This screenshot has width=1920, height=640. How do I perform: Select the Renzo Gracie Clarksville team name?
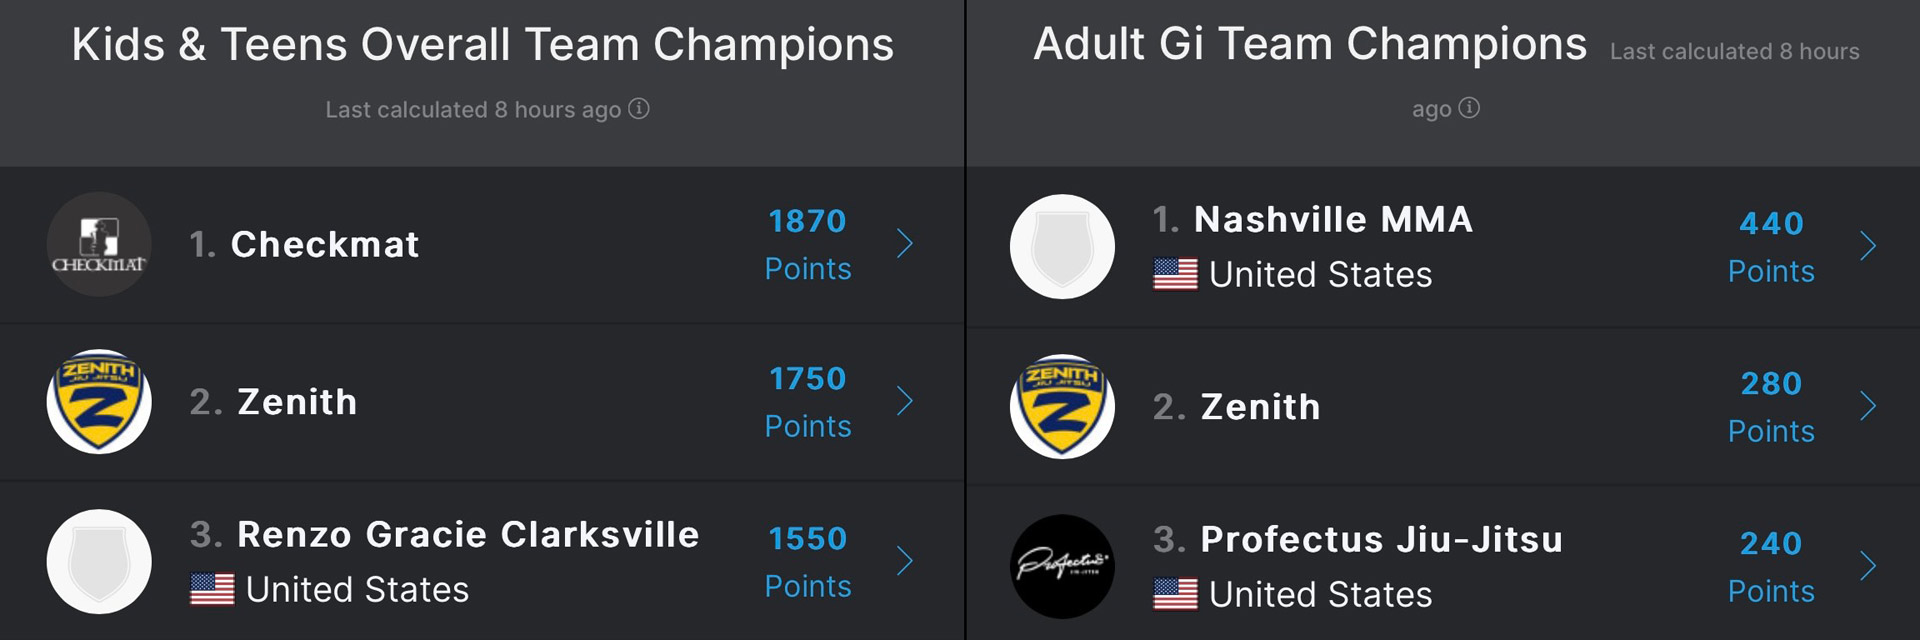click(468, 535)
